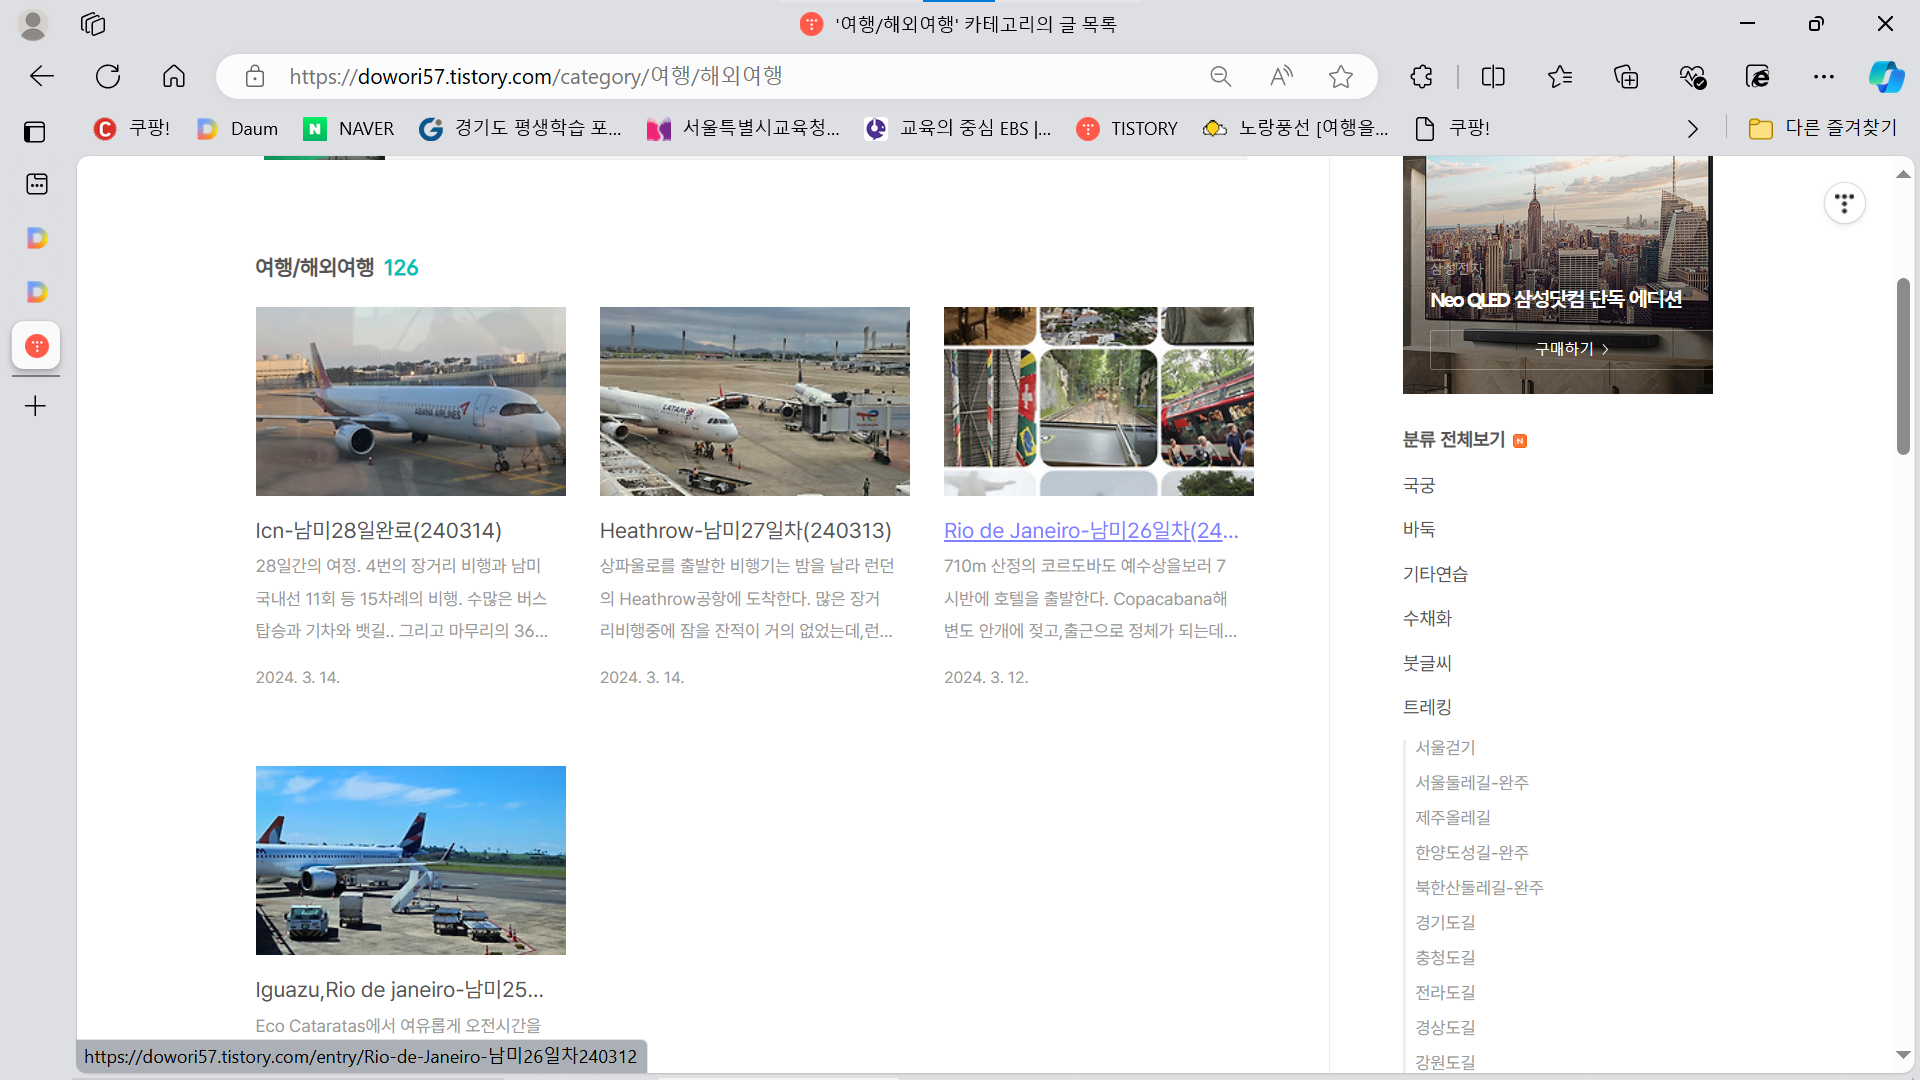Open Split screen view icon
Viewport: 1920px width, 1080px height.
(x=1493, y=76)
